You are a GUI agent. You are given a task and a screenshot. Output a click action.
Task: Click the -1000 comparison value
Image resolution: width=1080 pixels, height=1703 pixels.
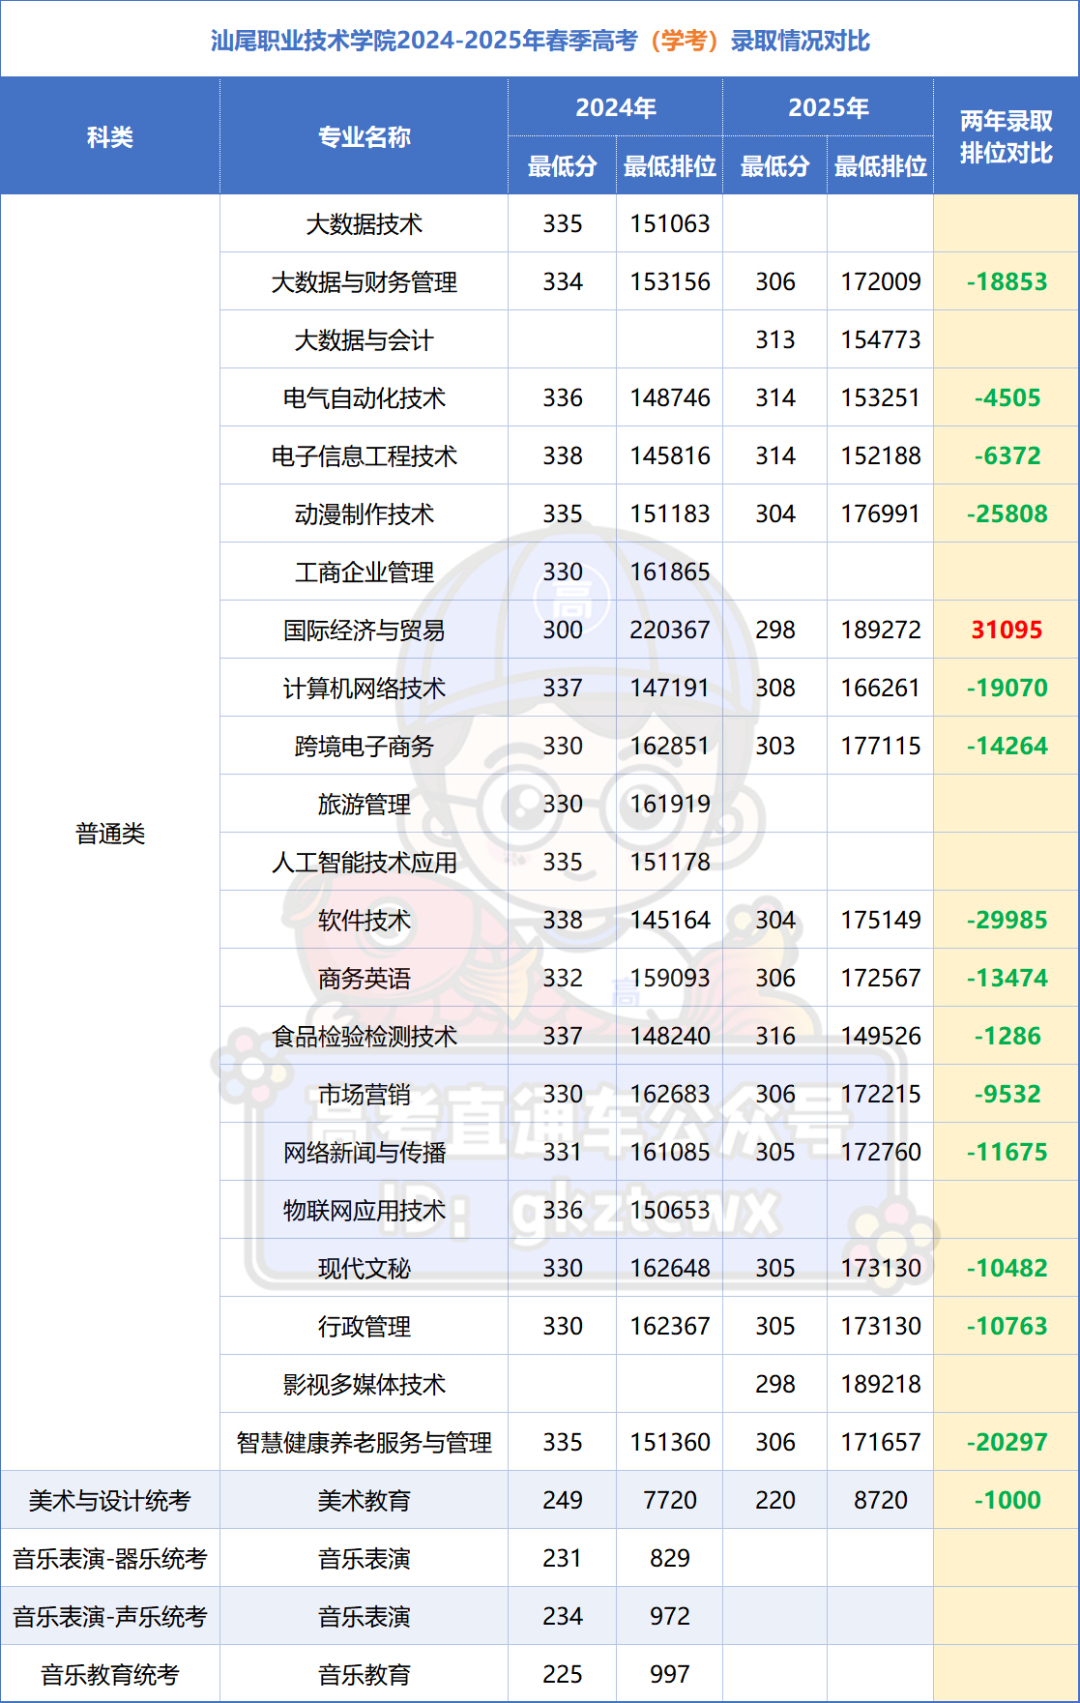tap(1006, 1500)
